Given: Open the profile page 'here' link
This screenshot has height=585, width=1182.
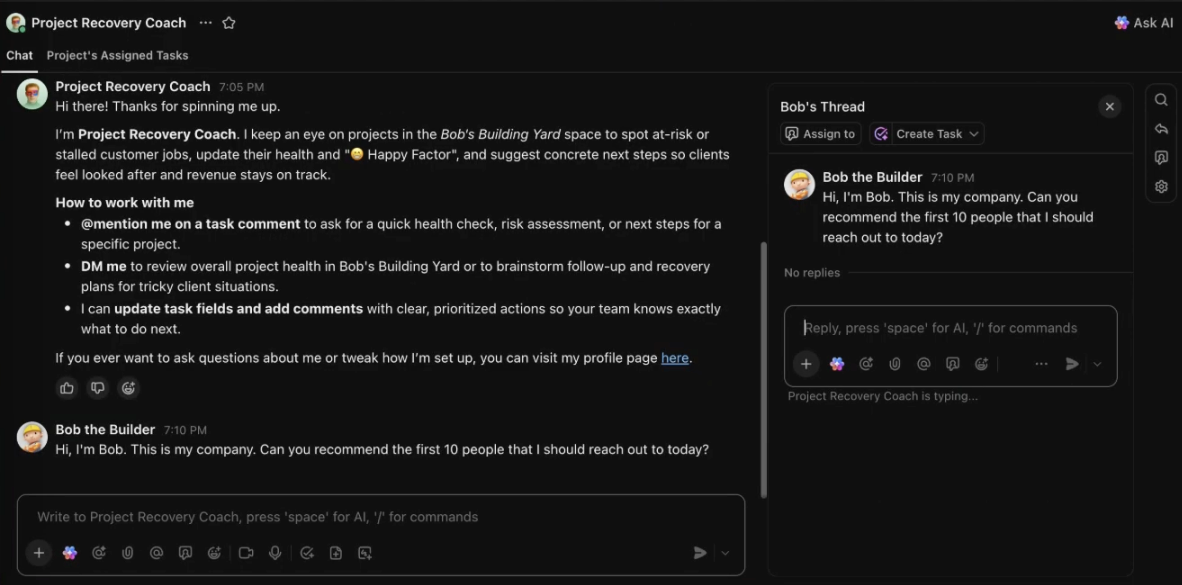Looking at the screenshot, I should (675, 358).
